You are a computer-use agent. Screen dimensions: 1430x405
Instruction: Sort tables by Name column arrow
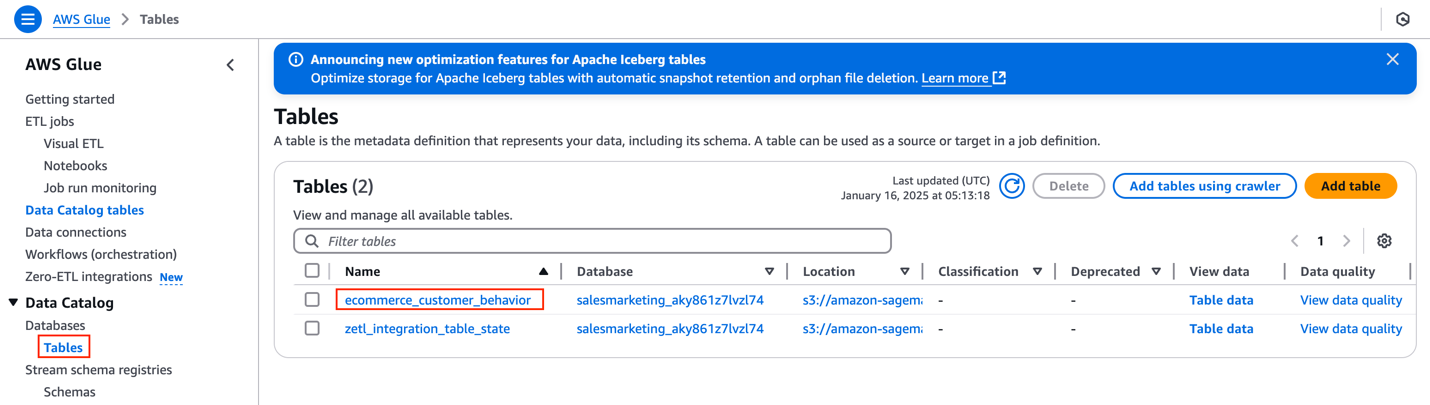coord(543,272)
